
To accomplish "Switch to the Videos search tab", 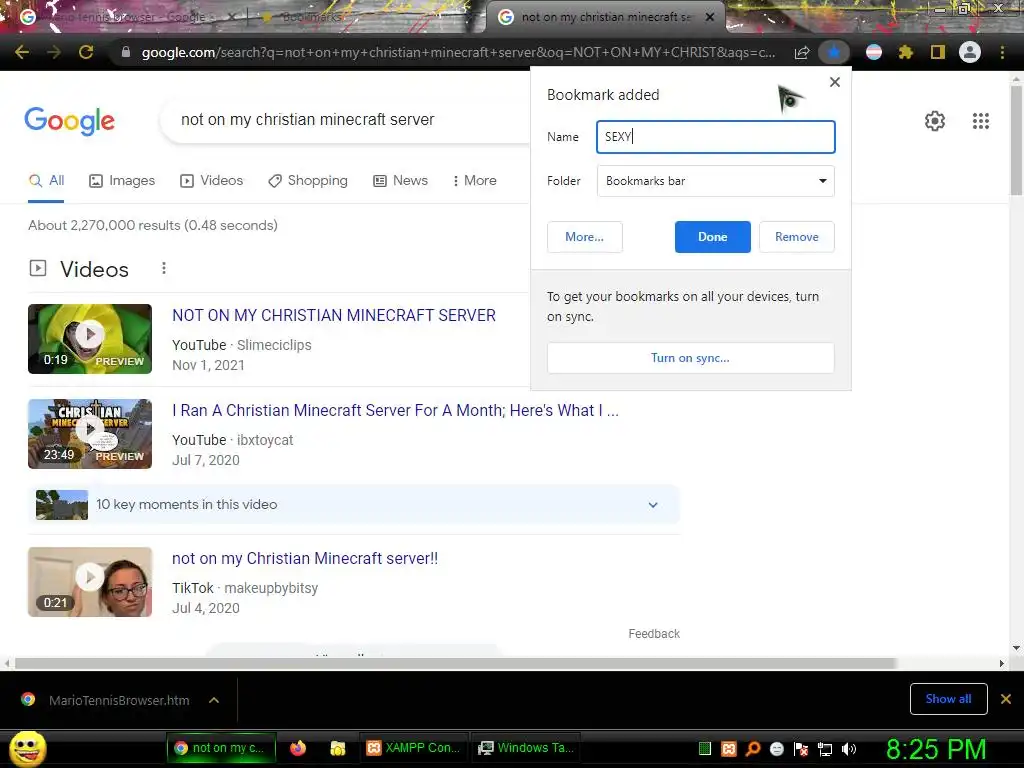I will coord(212,181).
